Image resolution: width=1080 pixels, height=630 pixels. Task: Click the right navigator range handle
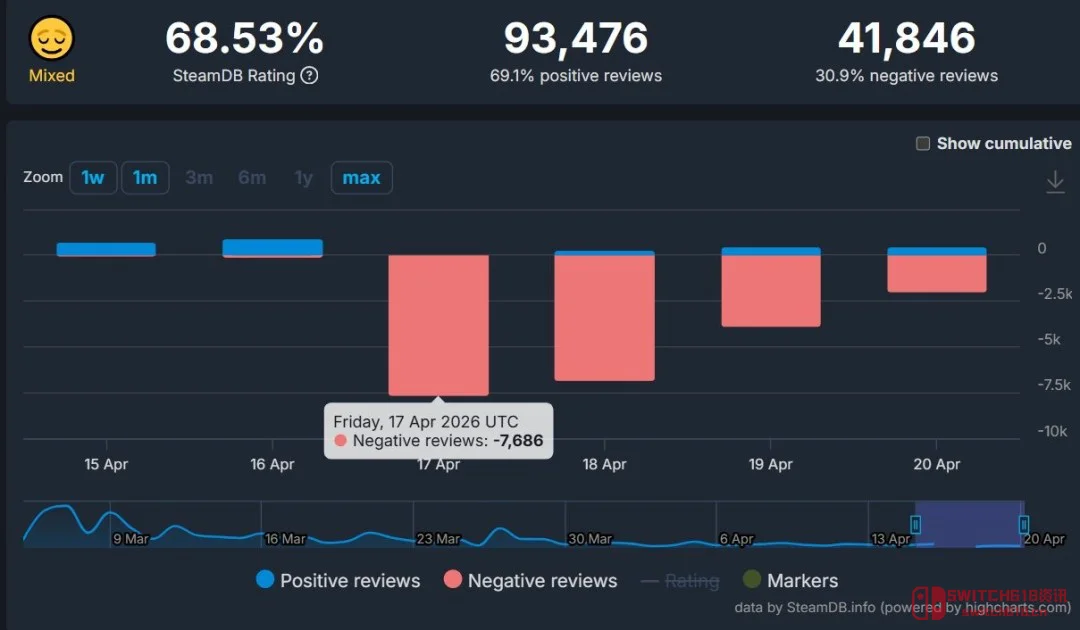(1024, 524)
